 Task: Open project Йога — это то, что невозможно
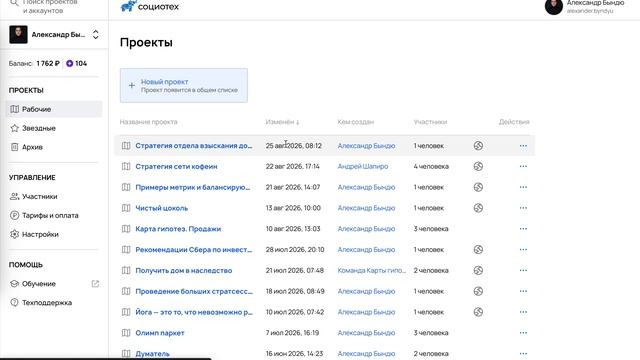[194, 312]
